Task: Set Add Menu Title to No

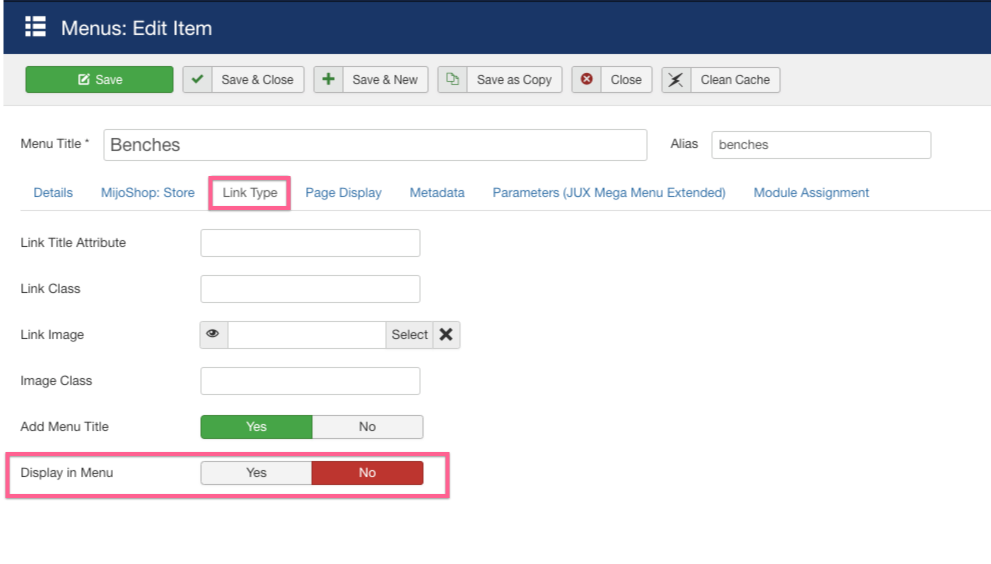Action: click(367, 427)
